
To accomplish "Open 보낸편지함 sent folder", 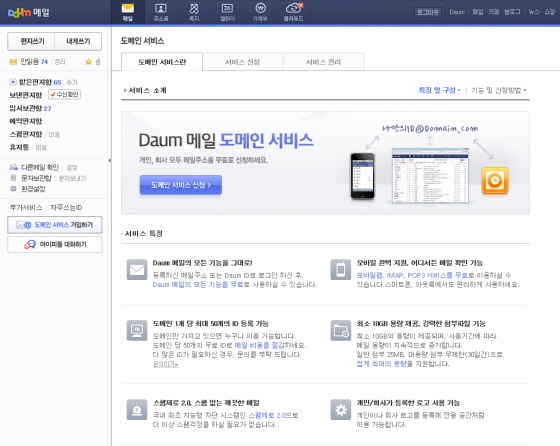I will point(26,95).
